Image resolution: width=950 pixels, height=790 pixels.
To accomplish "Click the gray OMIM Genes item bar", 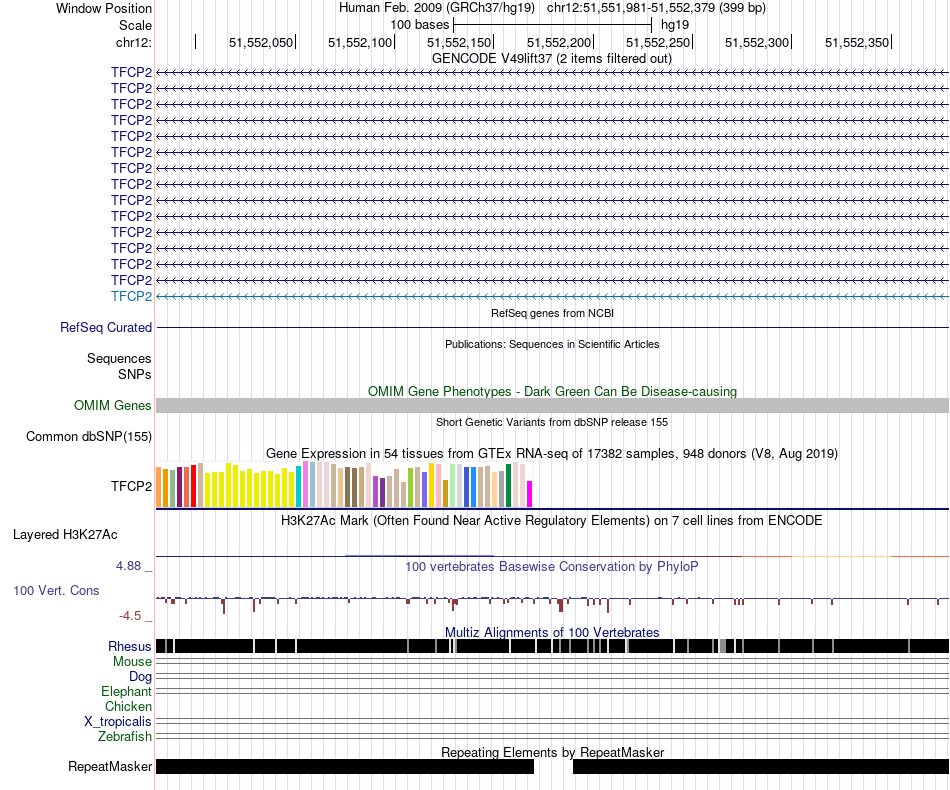I will (x=552, y=406).
